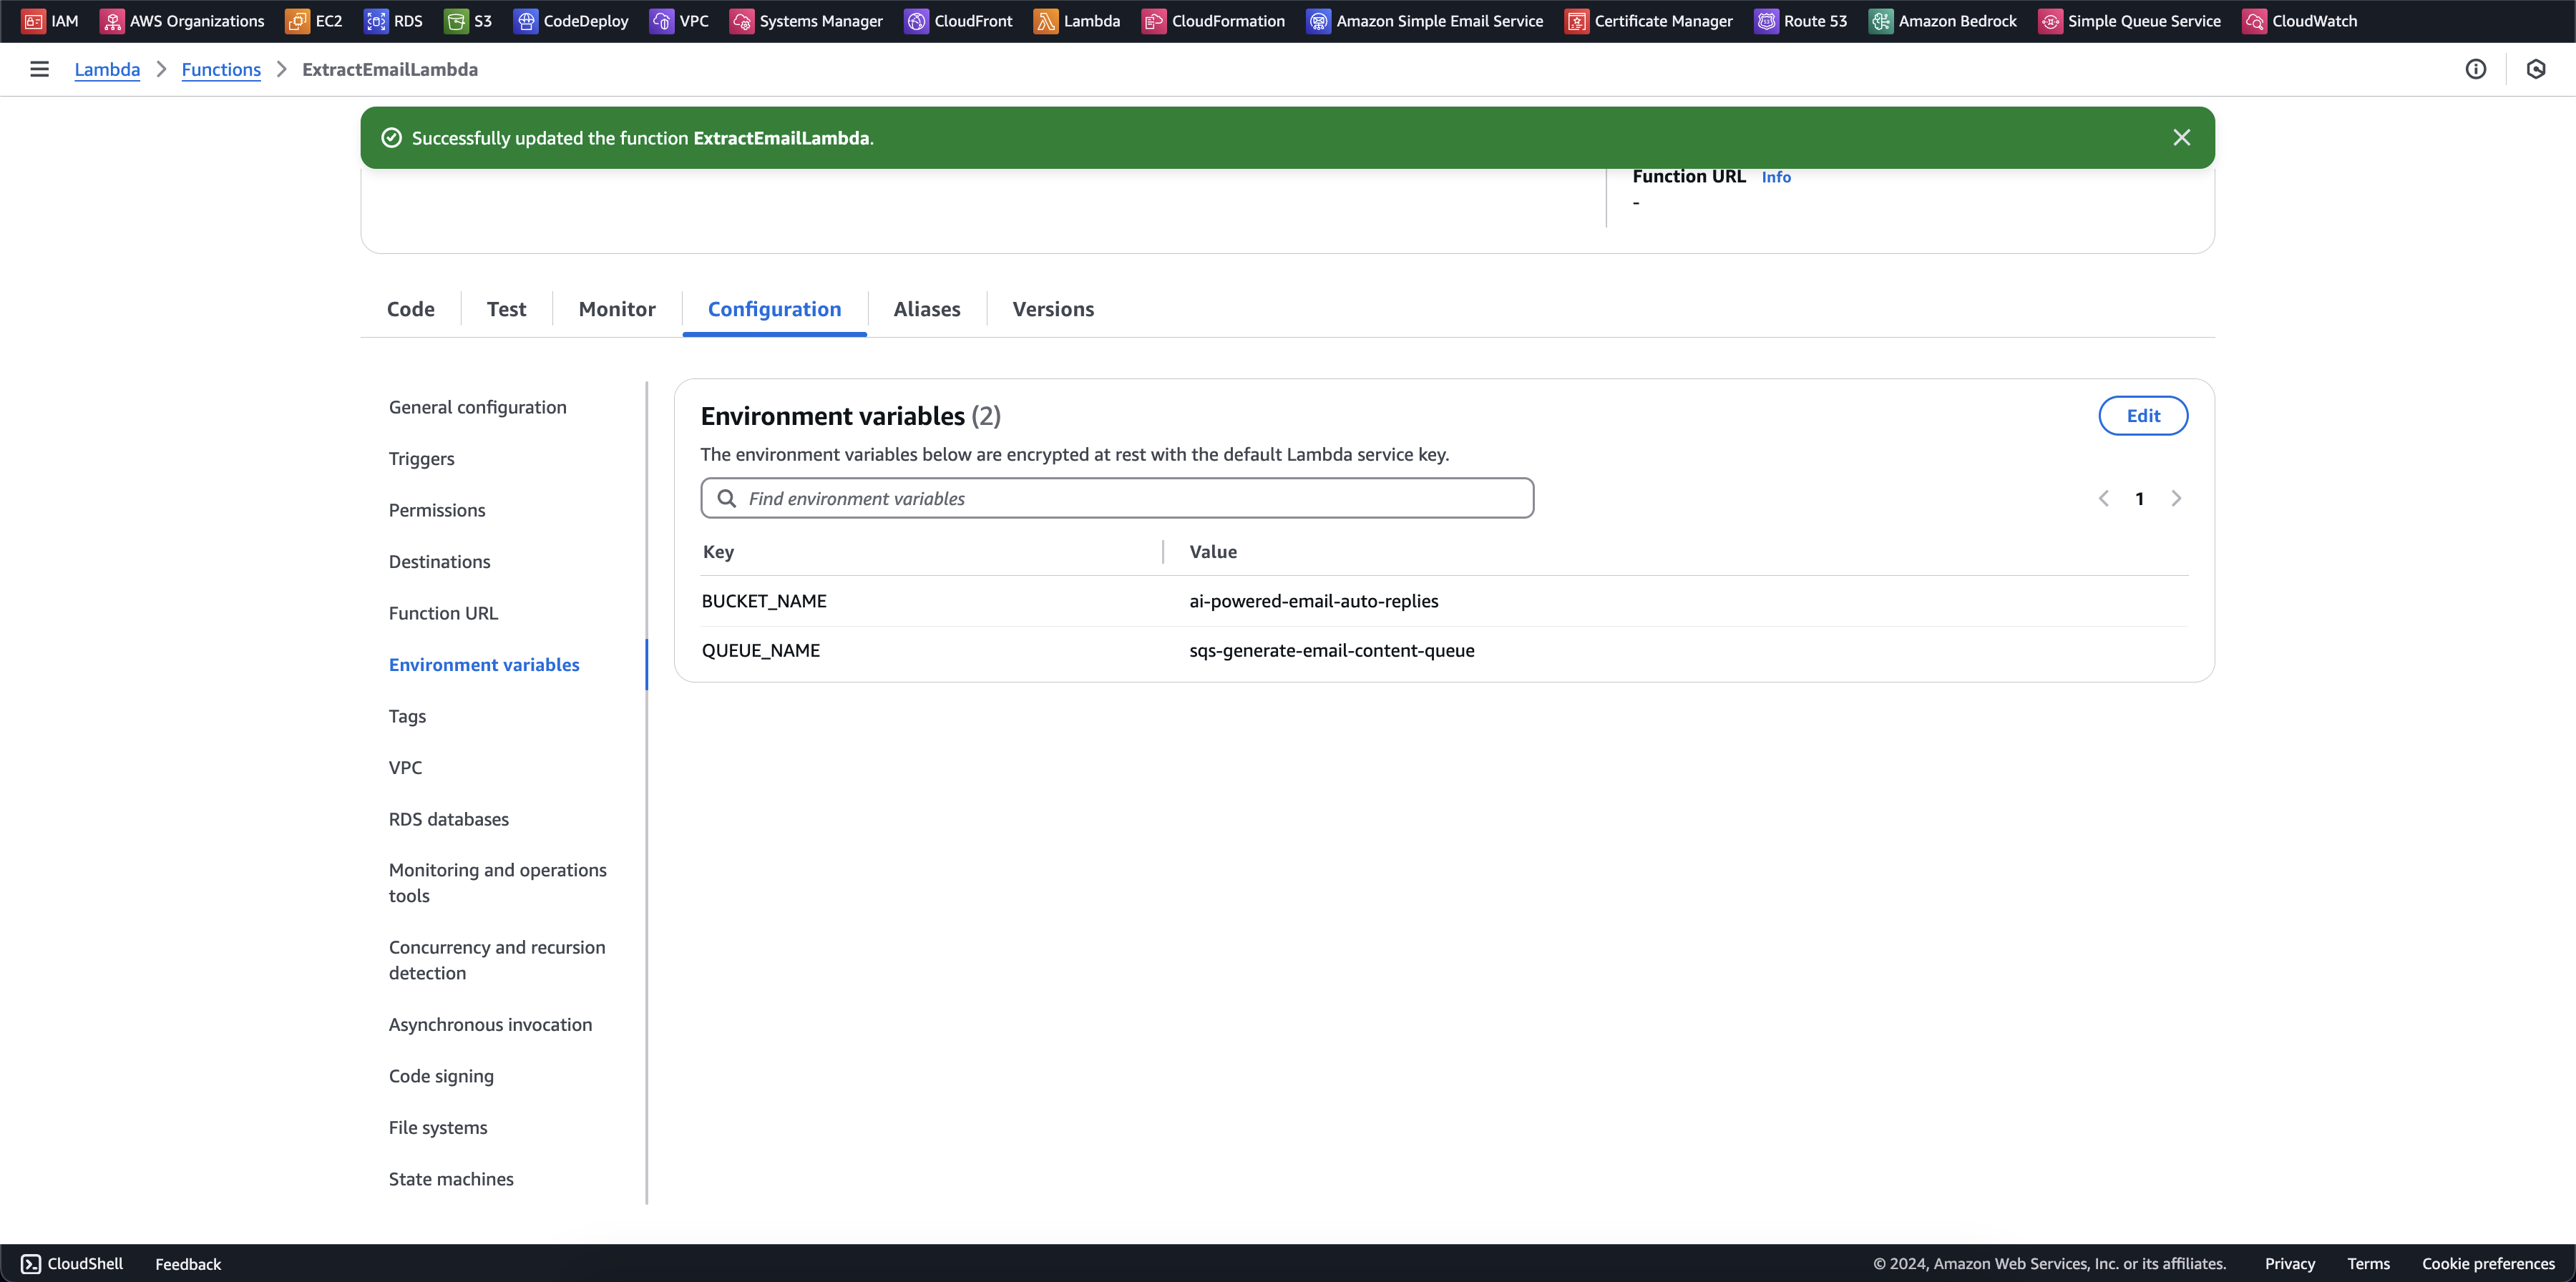The image size is (2576, 1282).
Task: Open the RDS shortcut icon
Action: pyautogui.click(x=376, y=21)
